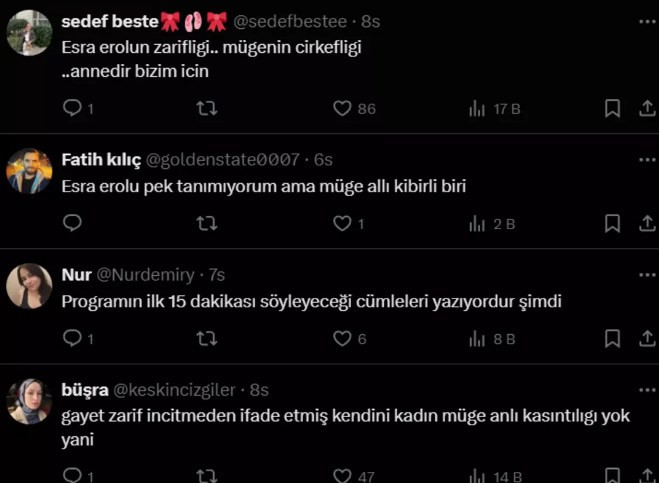
Task: Bookmark sedef beste's tweet
Action: coord(612,108)
